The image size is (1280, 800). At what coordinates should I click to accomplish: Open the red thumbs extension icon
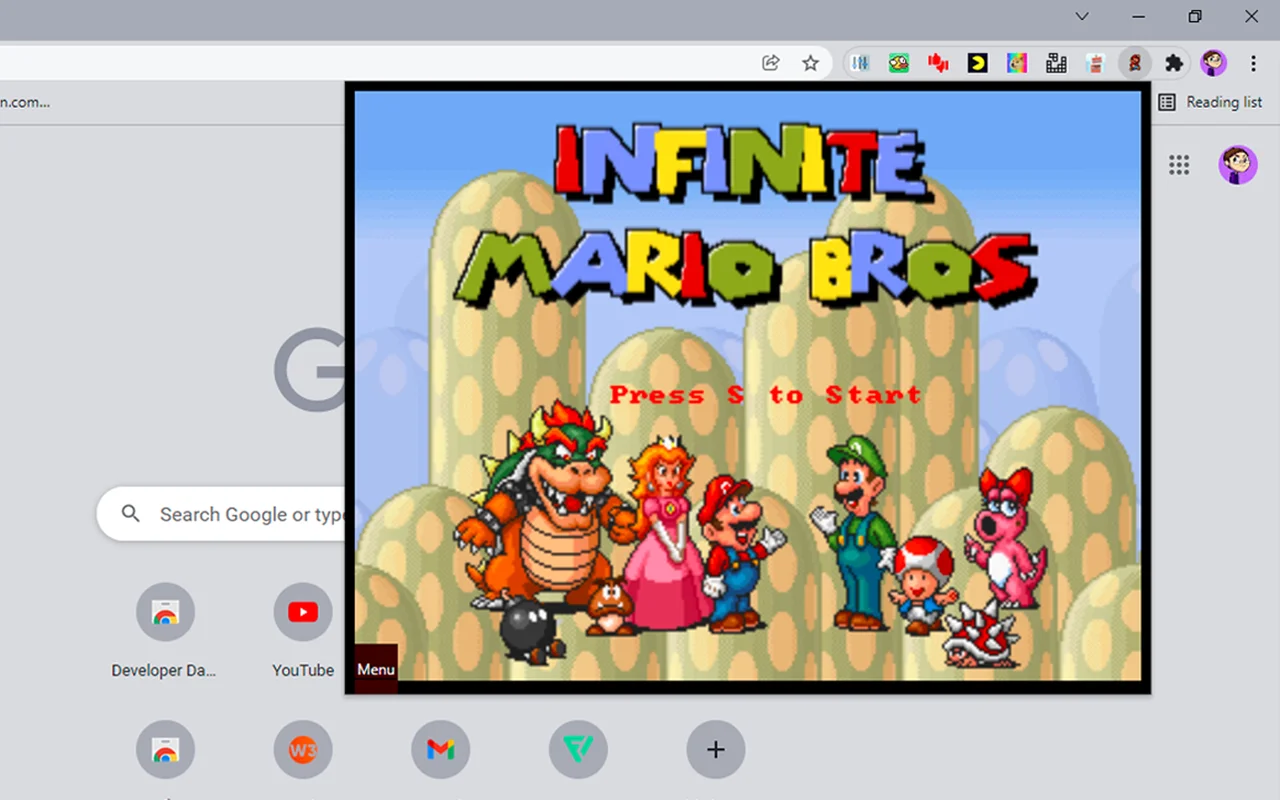(938, 63)
